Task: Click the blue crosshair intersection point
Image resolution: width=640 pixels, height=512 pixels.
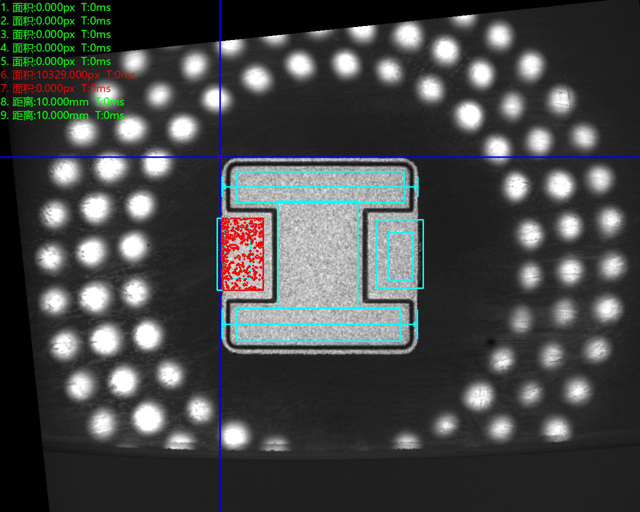Action: (220, 156)
